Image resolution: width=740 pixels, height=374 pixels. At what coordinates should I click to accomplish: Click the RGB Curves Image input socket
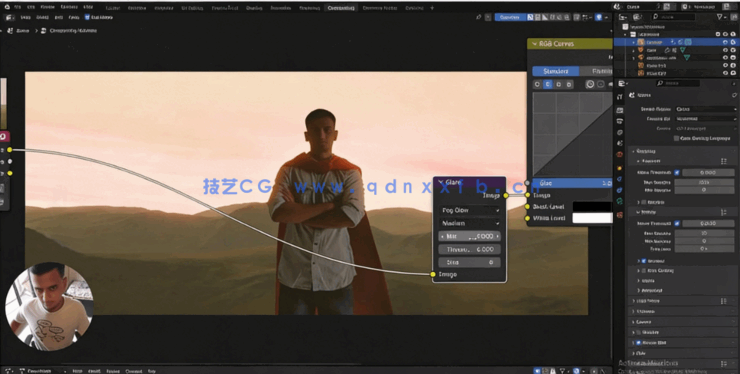pyautogui.click(x=527, y=195)
